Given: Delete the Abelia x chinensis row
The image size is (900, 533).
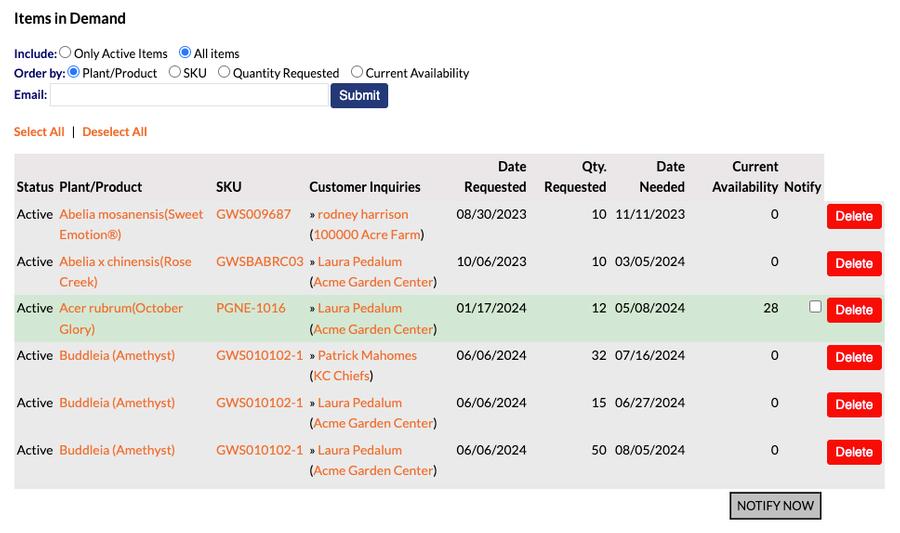Looking at the screenshot, I should pyautogui.click(x=853, y=263).
